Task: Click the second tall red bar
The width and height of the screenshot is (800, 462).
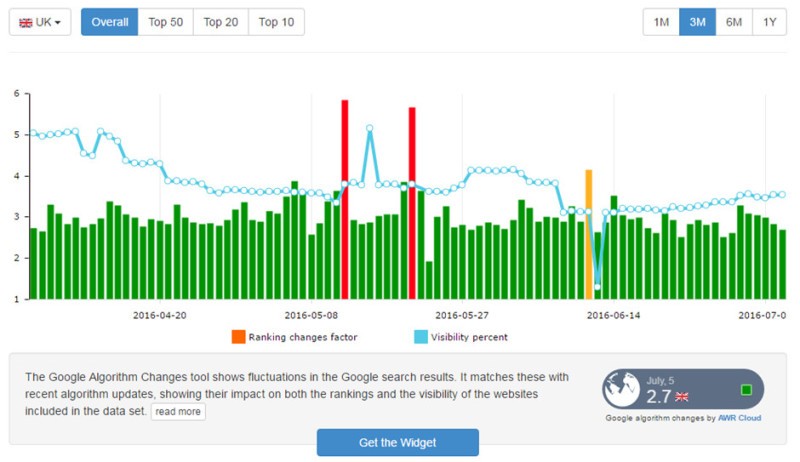Action: pyautogui.click(x=412, y=203)
